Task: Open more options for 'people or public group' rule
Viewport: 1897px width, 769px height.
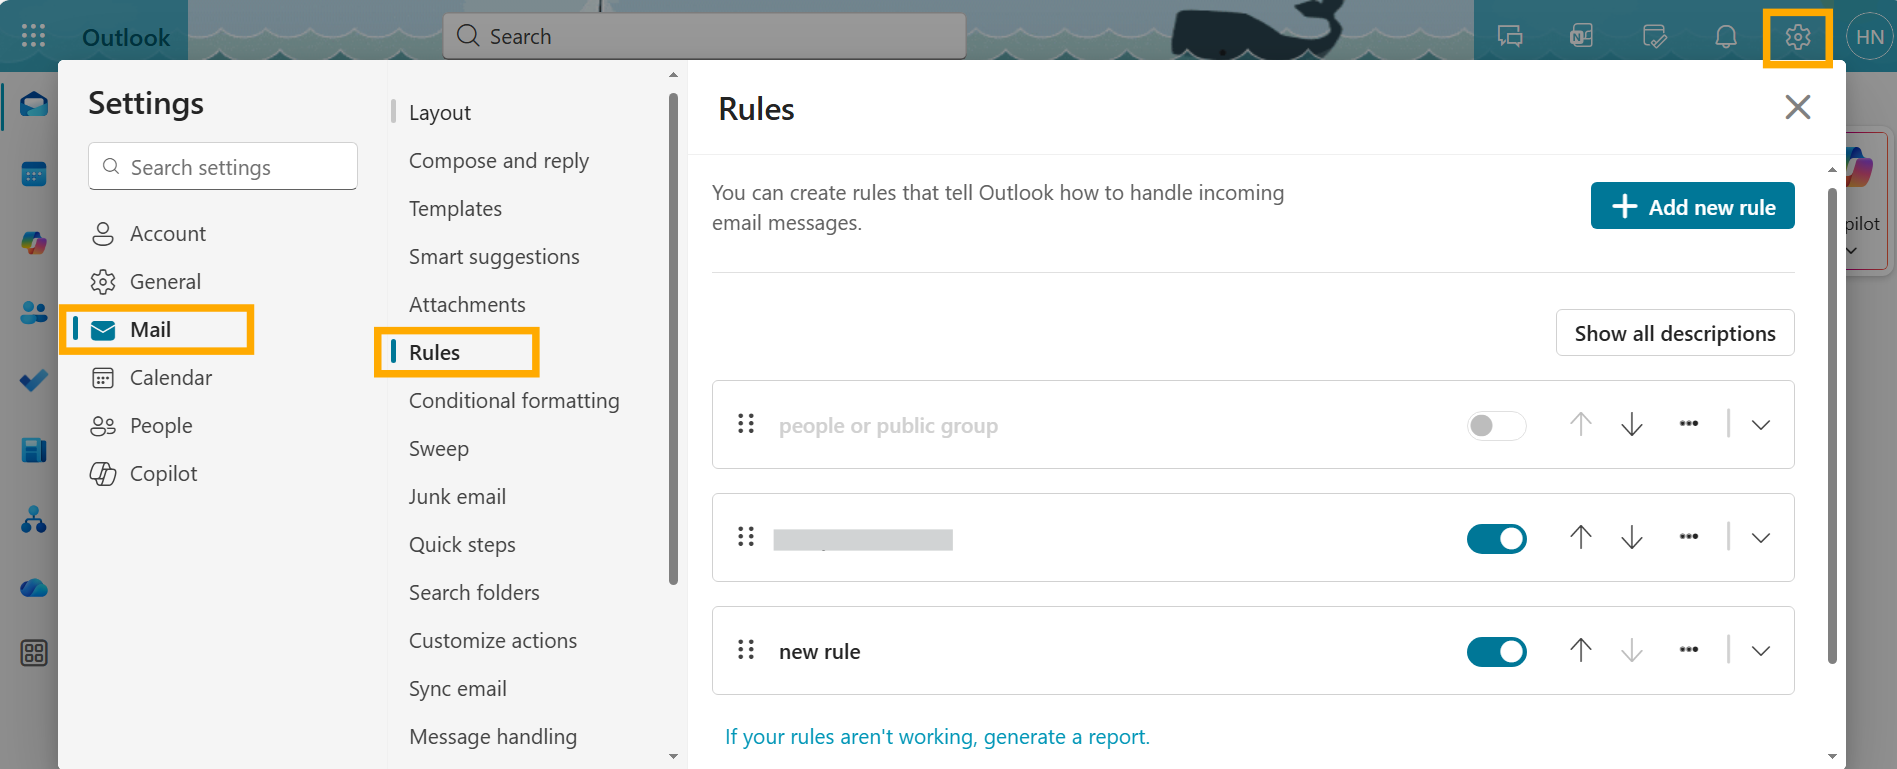Action: [x=1689, y=424]
